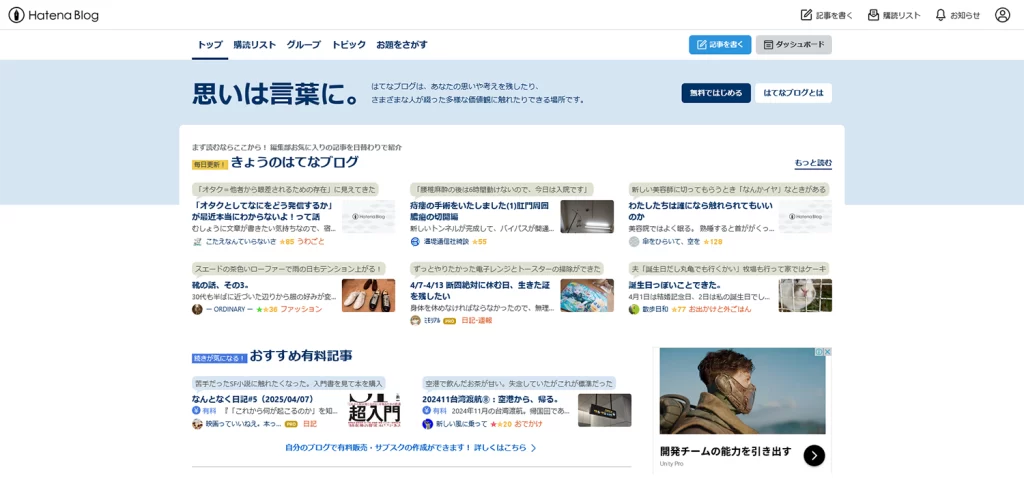Image resolution: width=1024 pixels, height=478 pixels.
Task: Open the user account profile icon
Action: [x=1002, y=15]
